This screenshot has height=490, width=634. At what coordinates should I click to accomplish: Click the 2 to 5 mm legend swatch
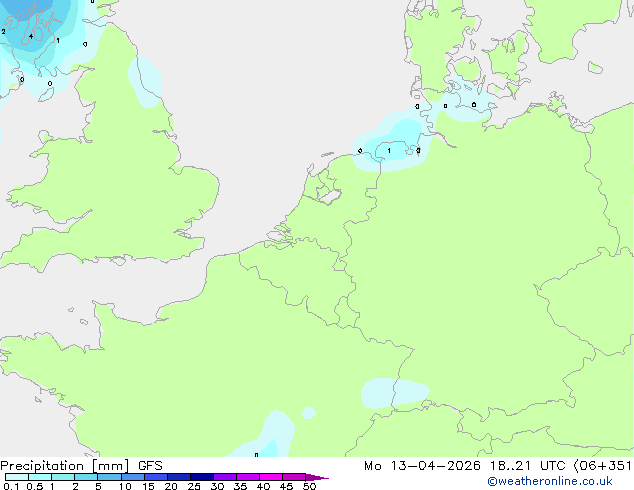click(x=86, y=477)
